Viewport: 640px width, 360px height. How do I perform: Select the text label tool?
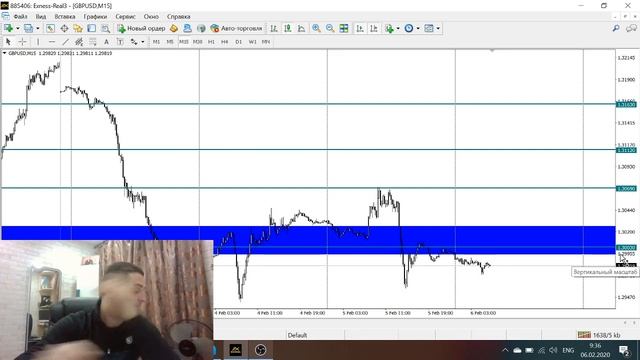pos(120,42)
